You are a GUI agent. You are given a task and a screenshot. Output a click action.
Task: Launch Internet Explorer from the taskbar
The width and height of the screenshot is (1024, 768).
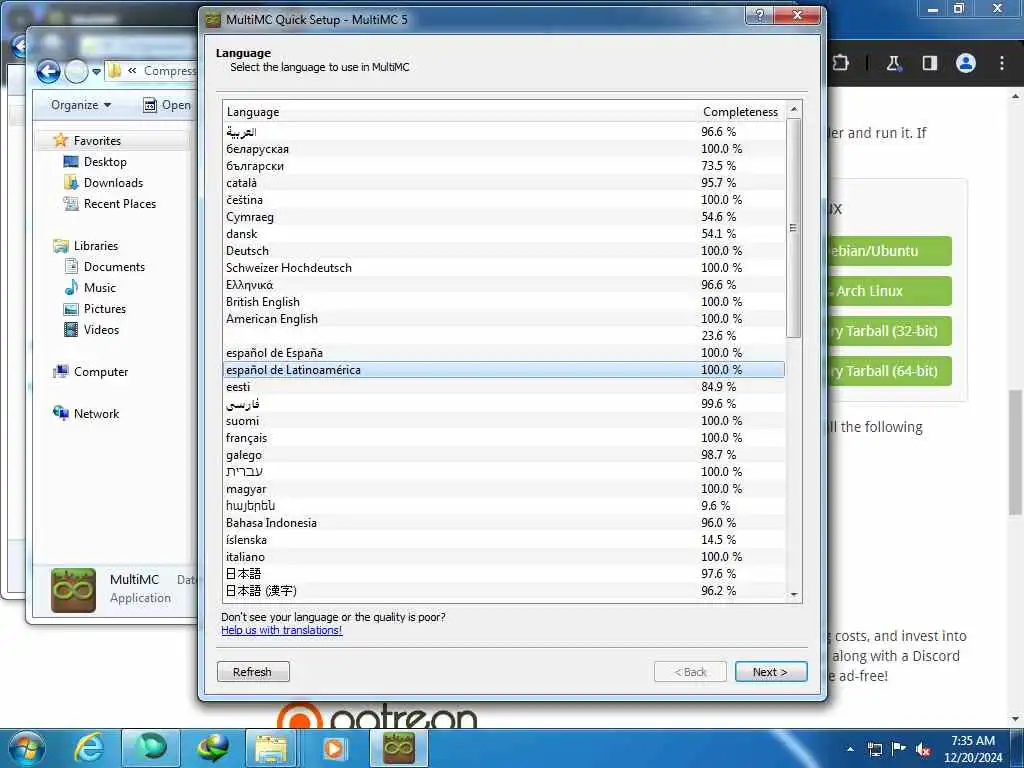[89, 748]
